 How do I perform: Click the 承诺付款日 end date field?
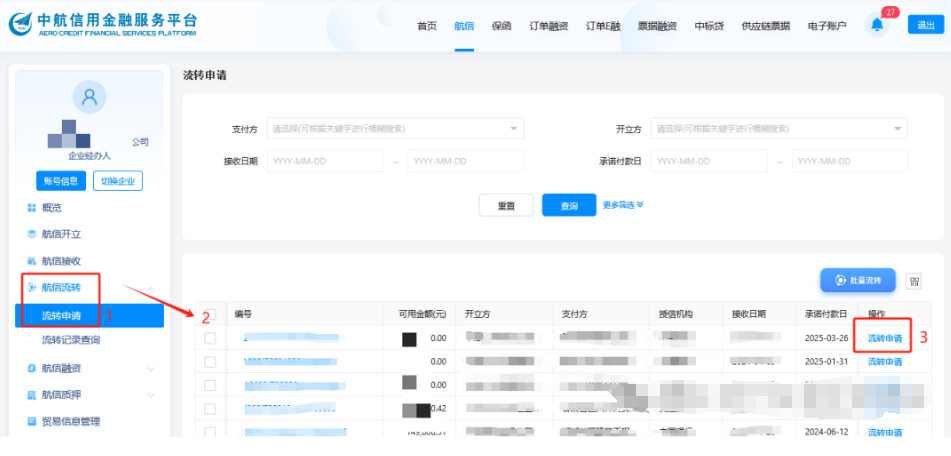pos(850,161)
